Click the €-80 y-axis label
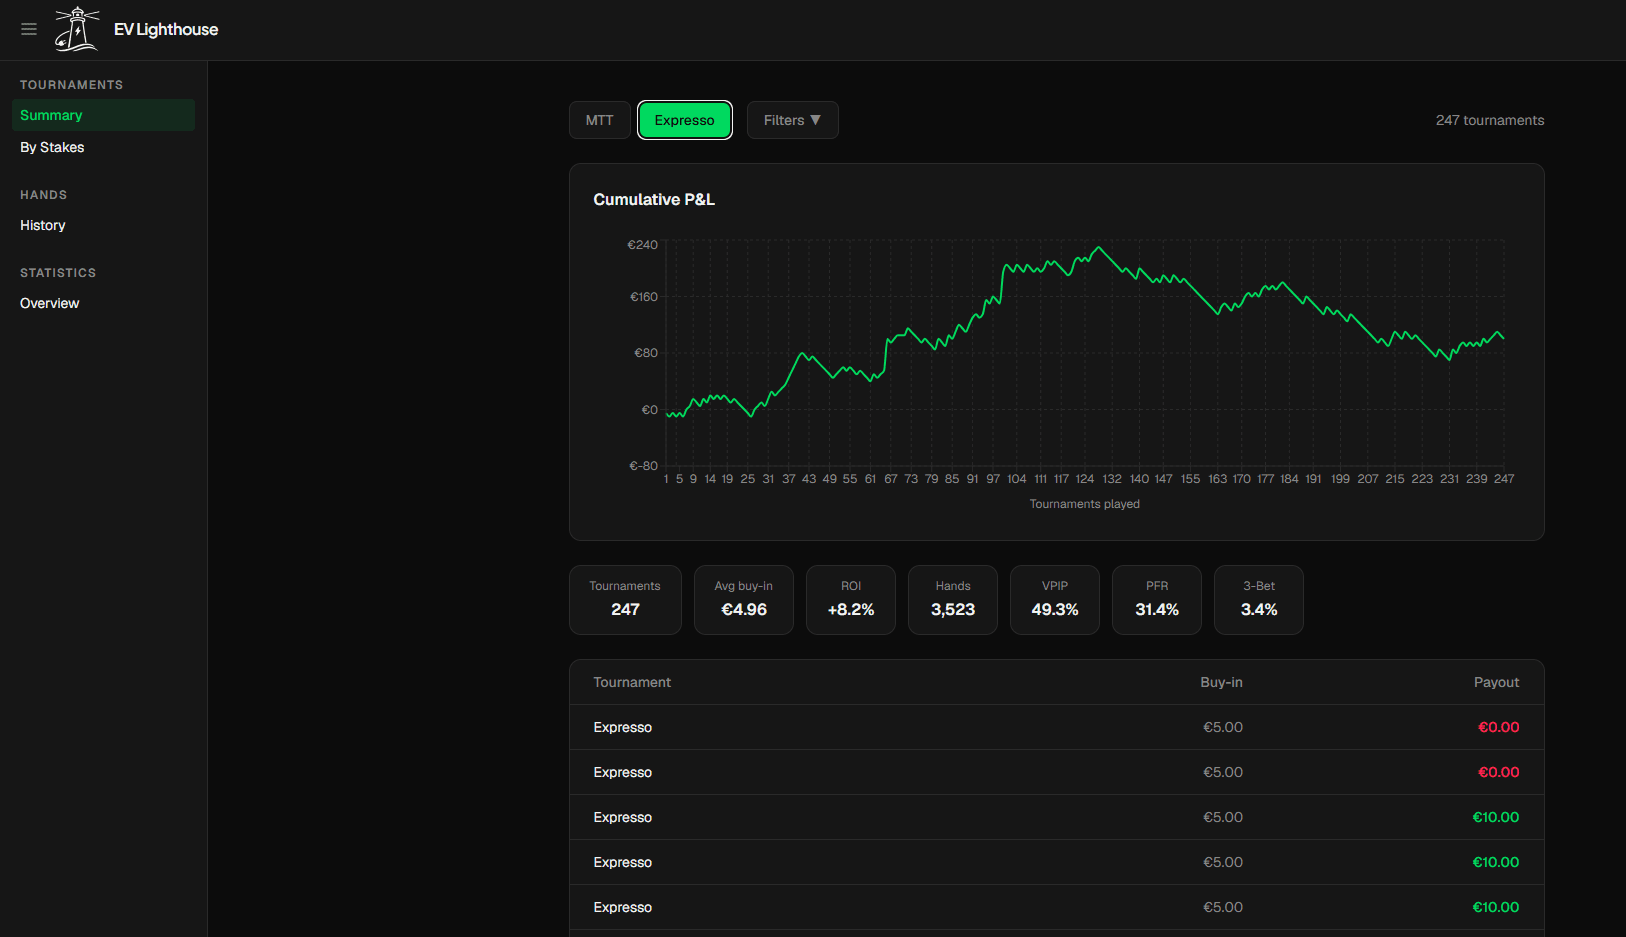The width and height of the screenshot is (1626, 937). 643,466
